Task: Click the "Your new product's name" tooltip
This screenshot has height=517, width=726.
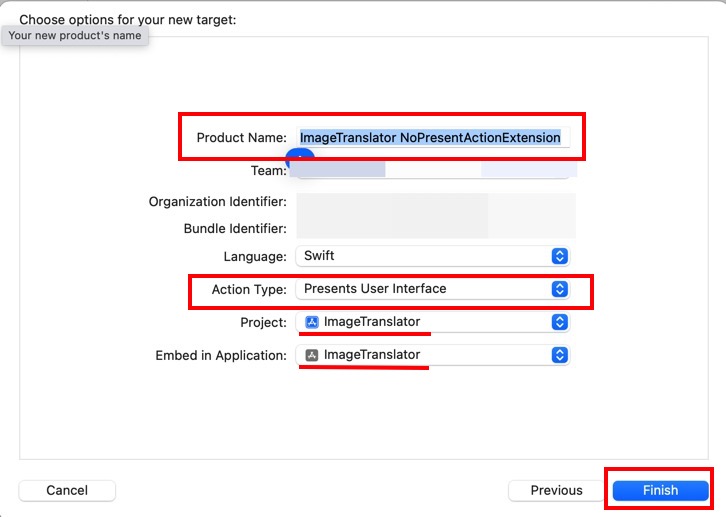Action: pyautogui.click(x=75, y=35)
